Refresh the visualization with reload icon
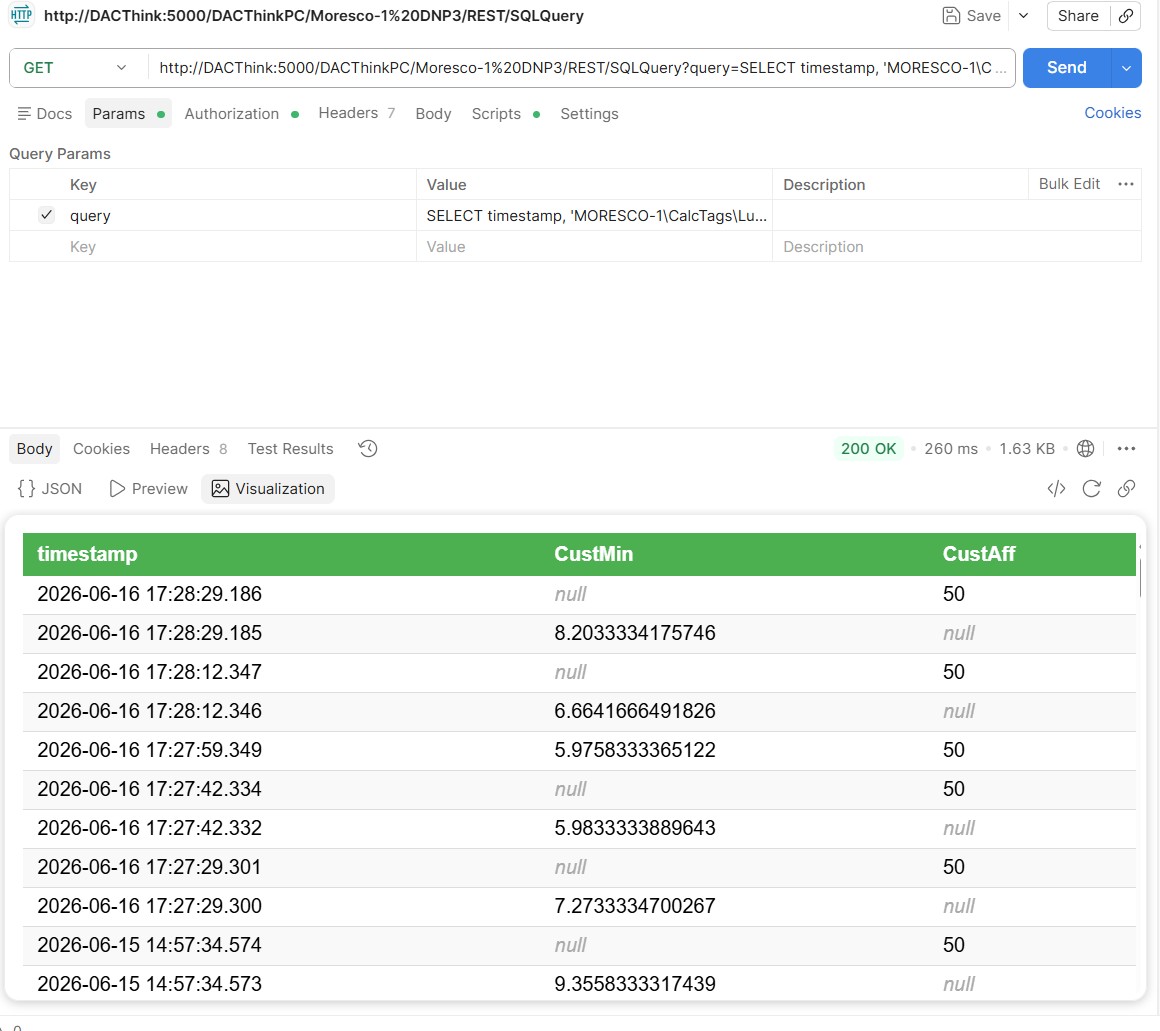 [1091, 489]
